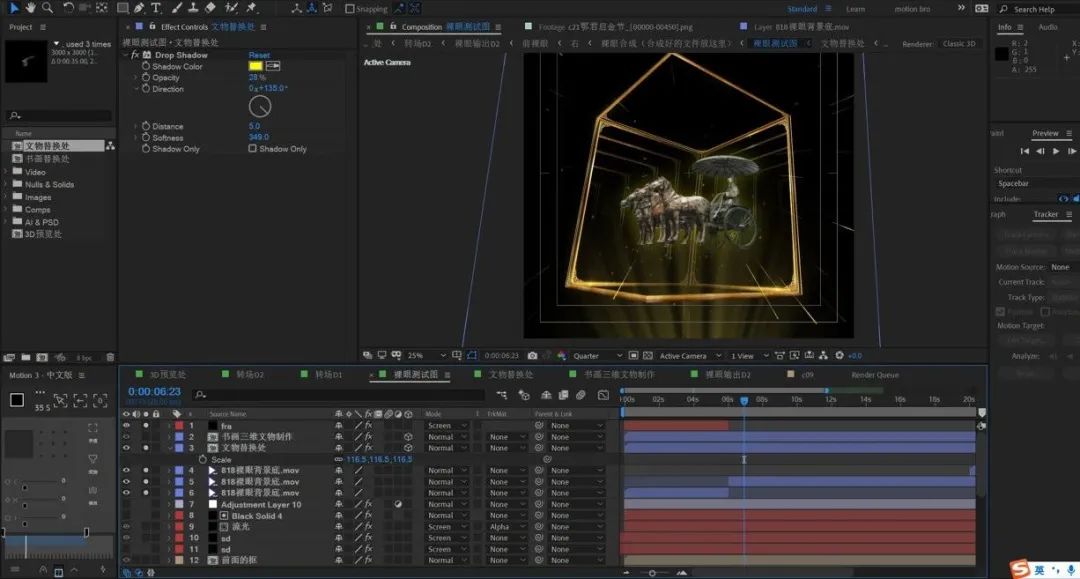Choose the Type text tool
This screenshot has height=579, width=1080.
click(156, 8)
